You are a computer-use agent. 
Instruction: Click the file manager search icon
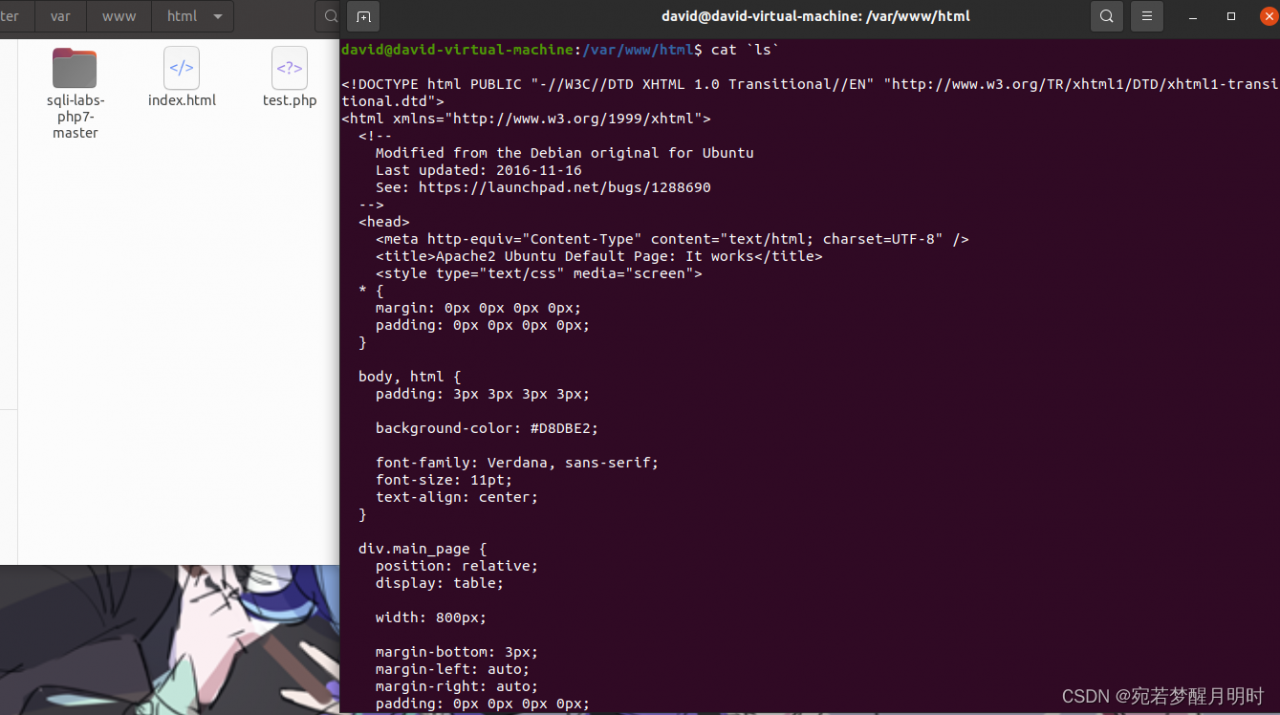[x=330, y=16]
